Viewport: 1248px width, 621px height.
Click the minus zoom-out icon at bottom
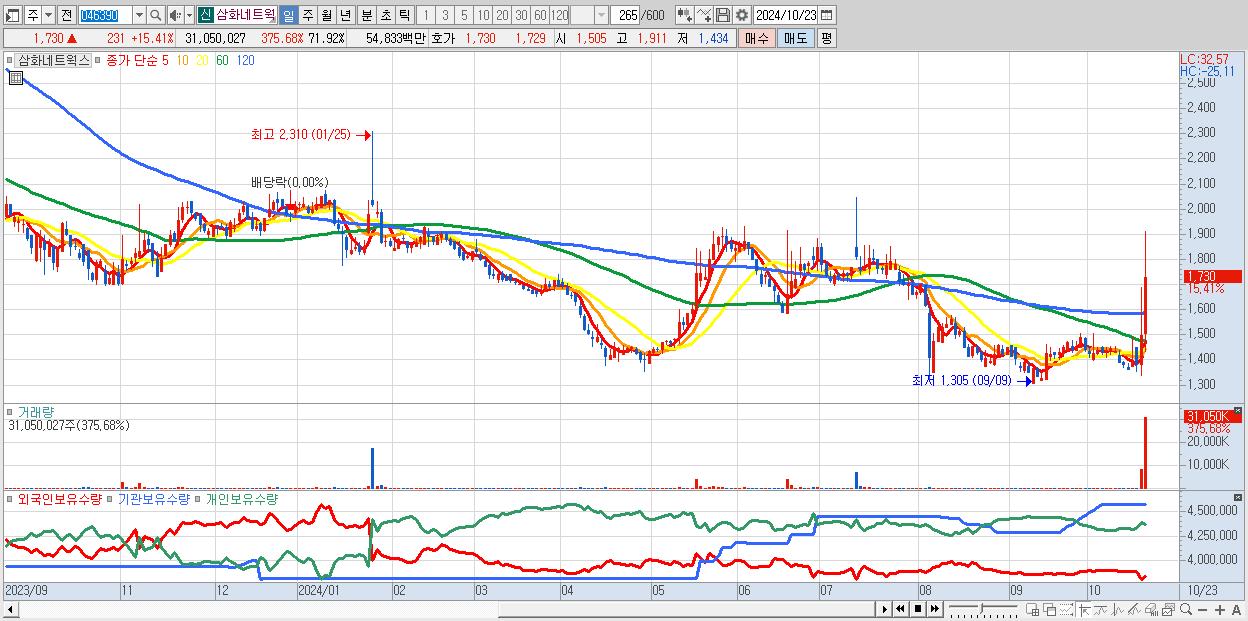1203,610
